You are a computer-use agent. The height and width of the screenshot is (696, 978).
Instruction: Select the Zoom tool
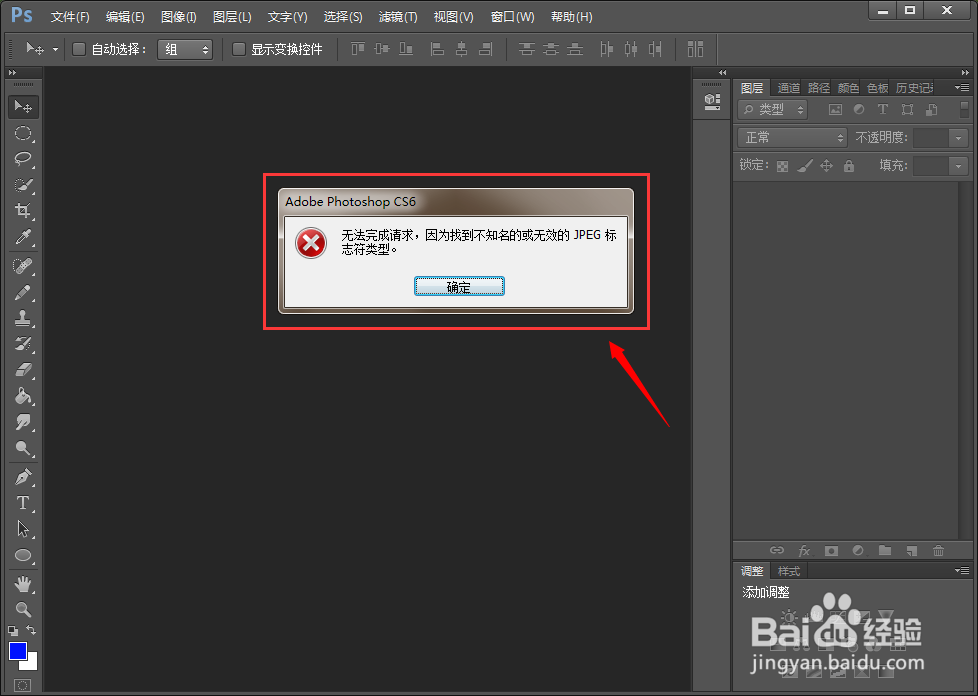click(23, 609)
